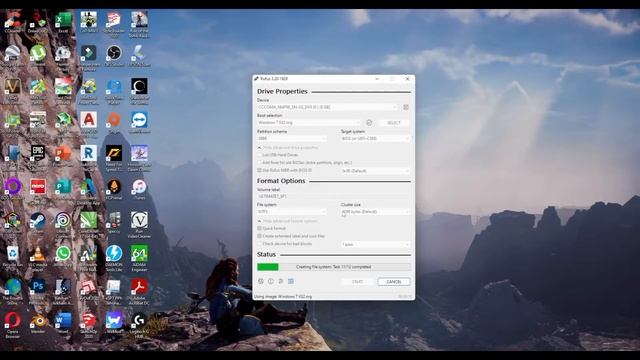This screenshot has width=640, height=360.
Task: Open the Device dropdown in Rufus
Action: (x=327, y=107)
